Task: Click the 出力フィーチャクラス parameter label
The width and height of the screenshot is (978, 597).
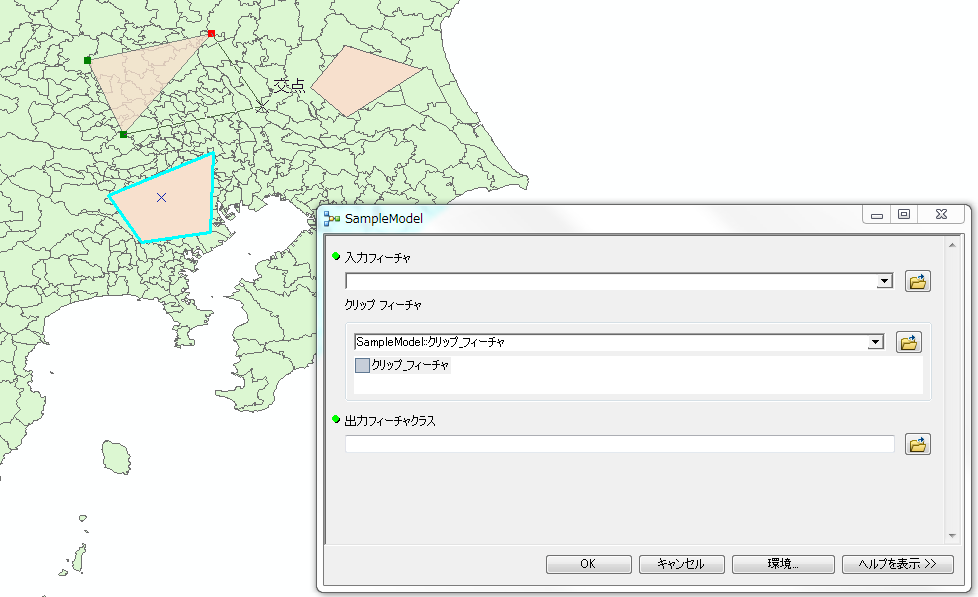Action: pyautogui.click(x=390, y=421)
